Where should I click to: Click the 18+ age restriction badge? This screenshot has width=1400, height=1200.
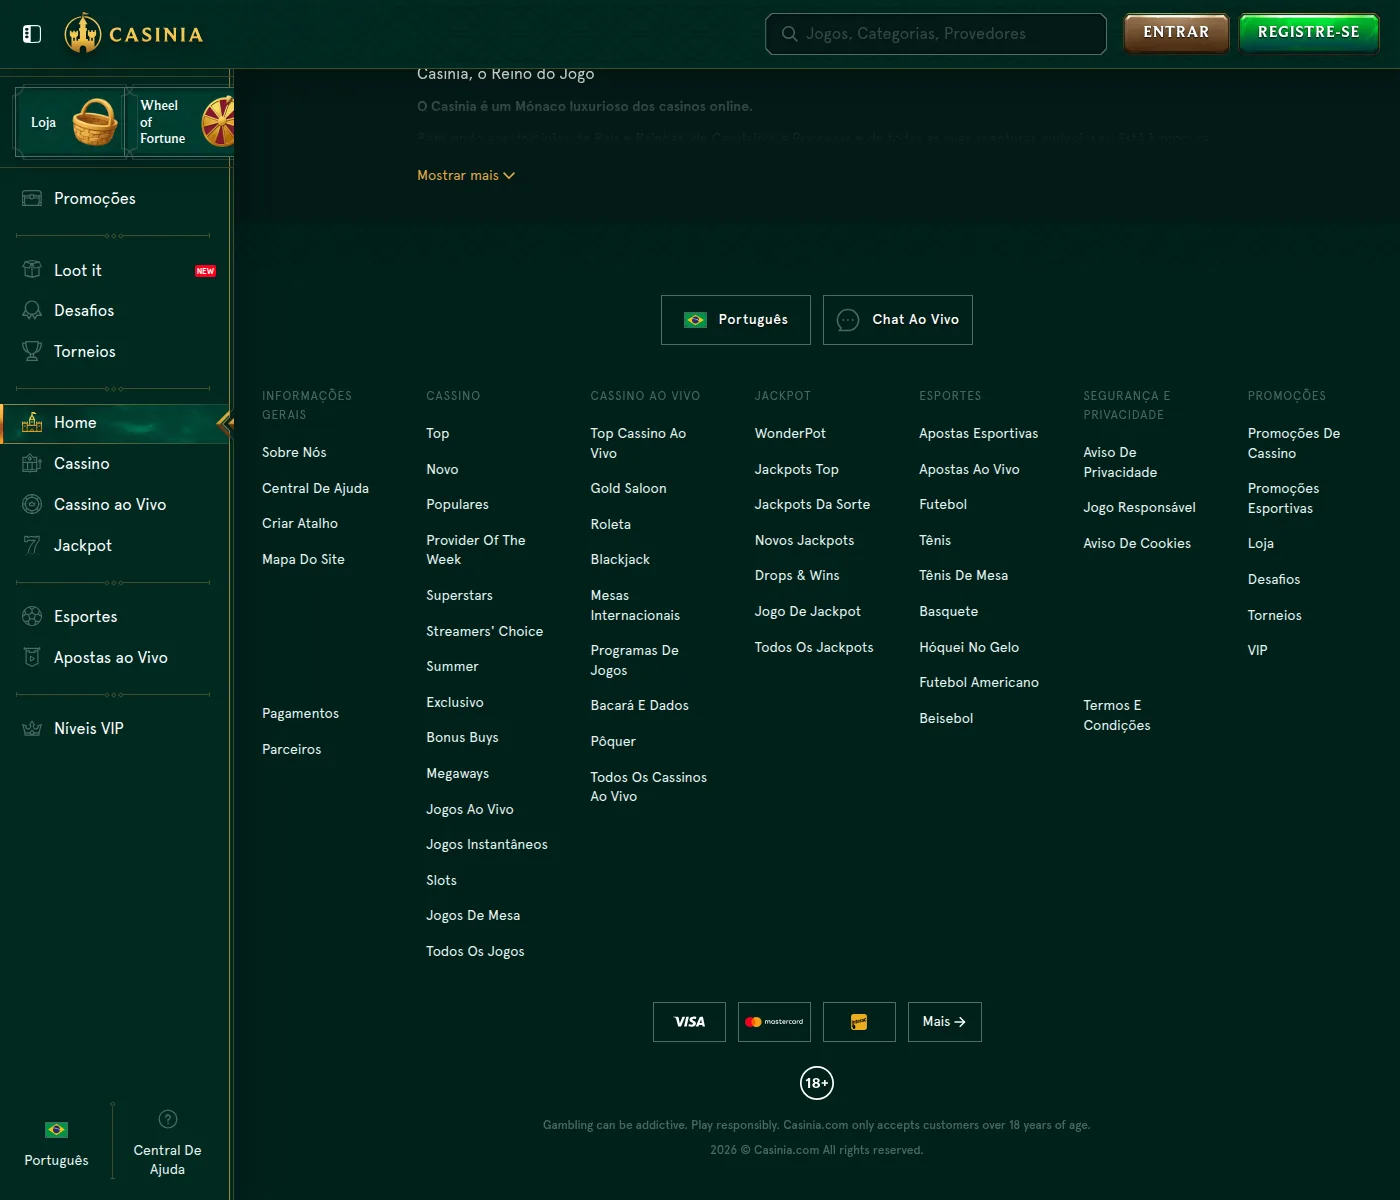[x=817, y=1083]
